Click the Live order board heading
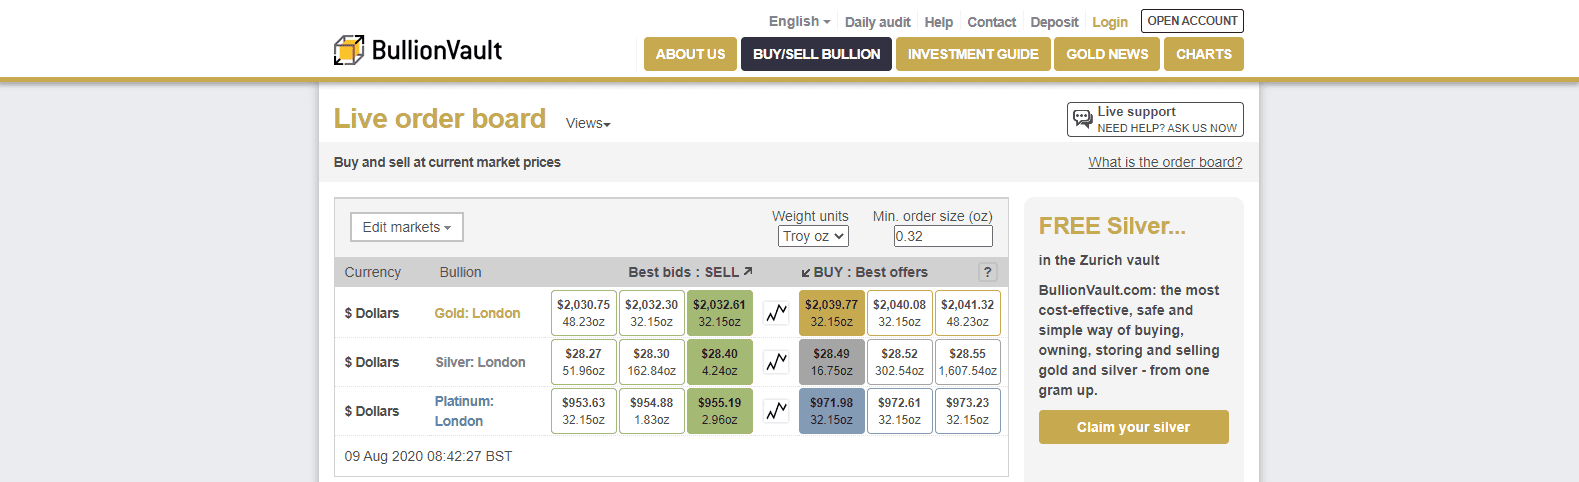 point(440,118)
